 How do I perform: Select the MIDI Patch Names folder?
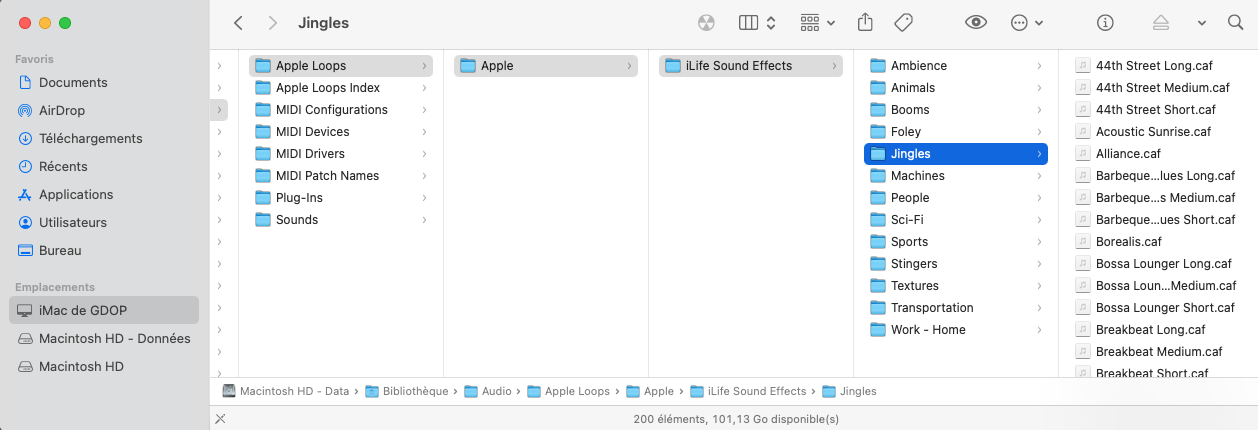(x=341, y=176)
